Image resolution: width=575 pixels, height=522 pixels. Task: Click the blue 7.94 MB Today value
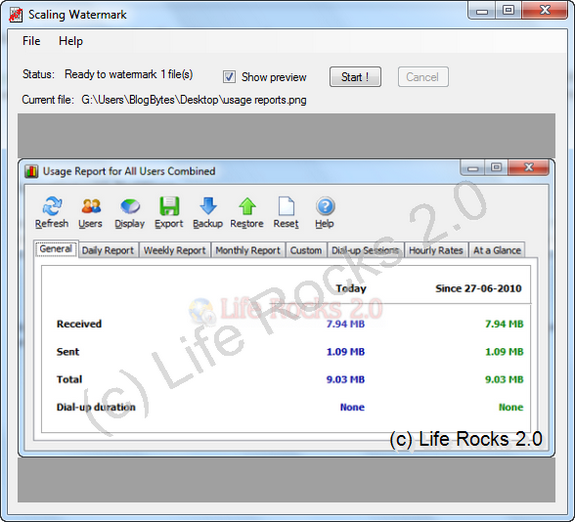tap(346, 324)
